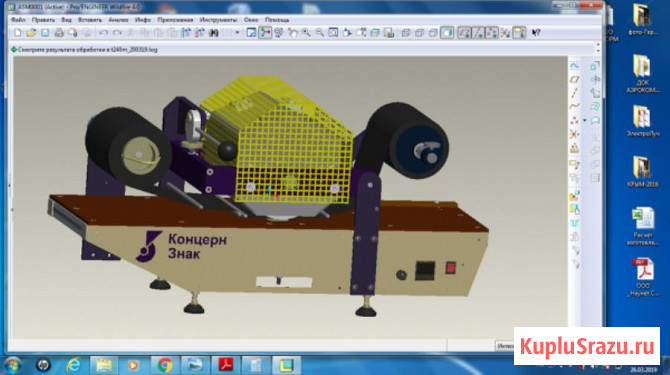Print the model via printer icon
670x375 pixels.
pos(59,33)
